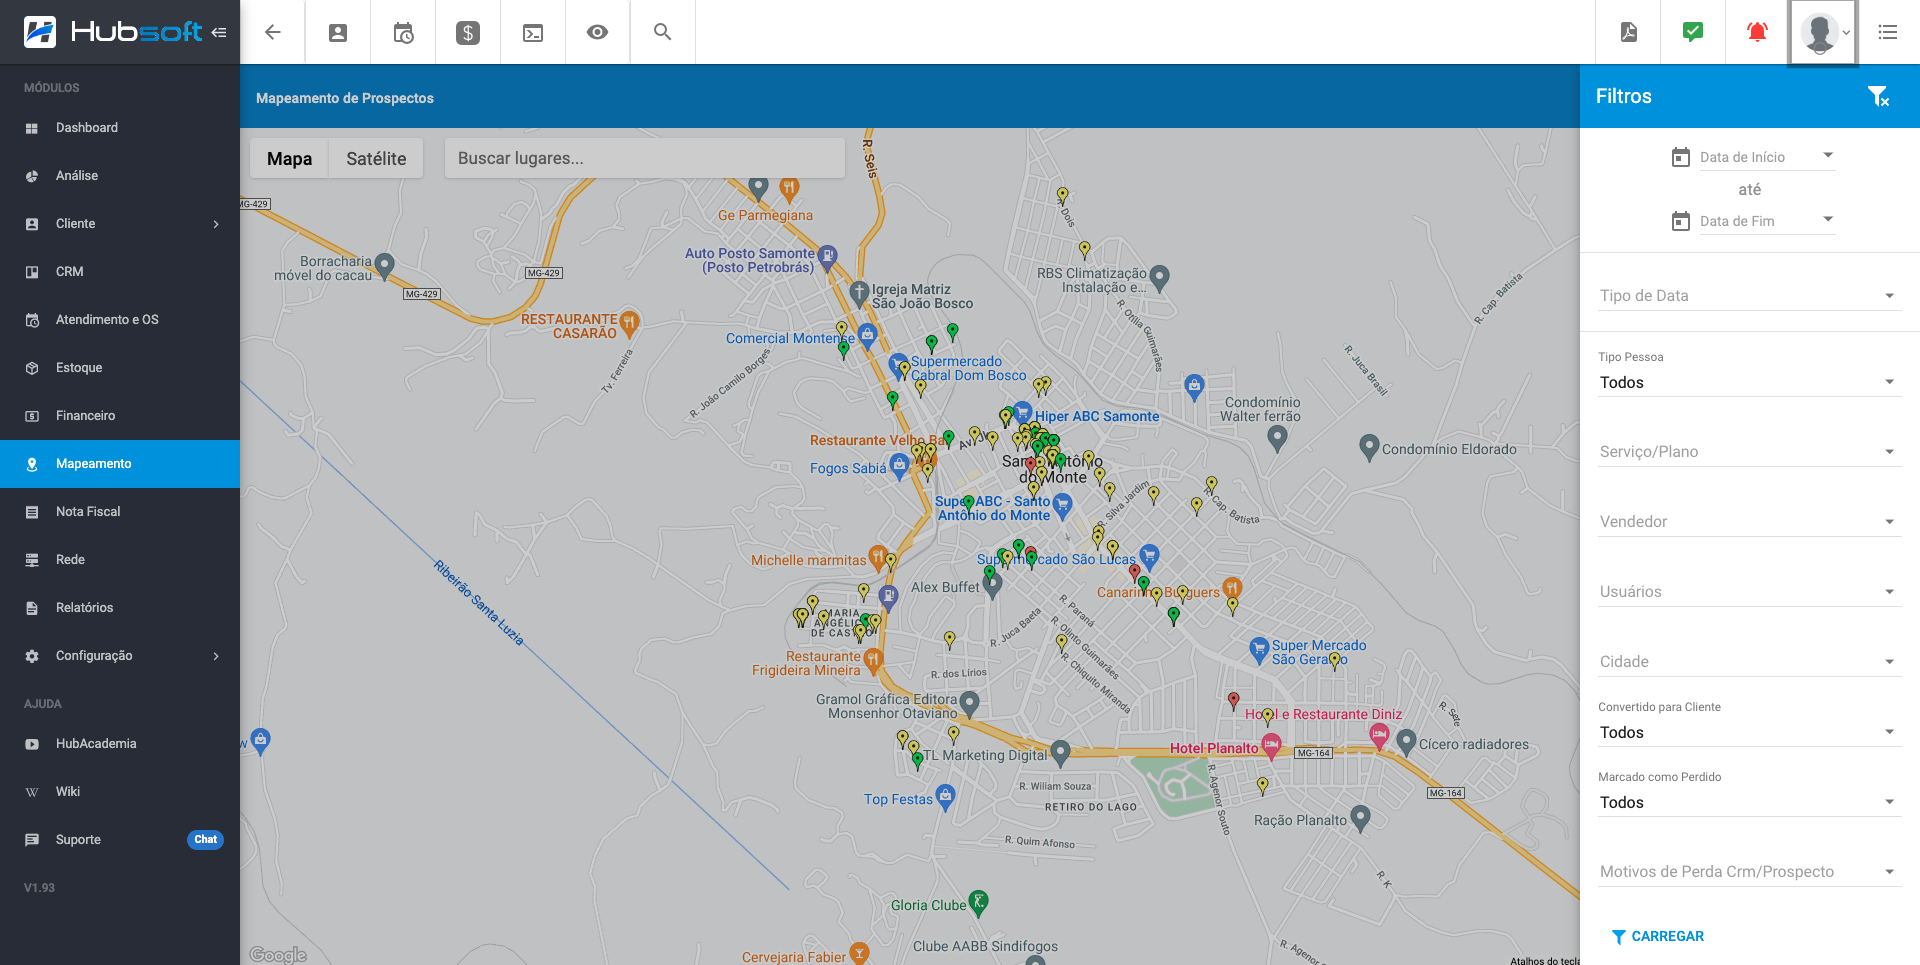Expand the Cliente submenu
This screenshot has height=965, width=1920.
click(120, 224)
